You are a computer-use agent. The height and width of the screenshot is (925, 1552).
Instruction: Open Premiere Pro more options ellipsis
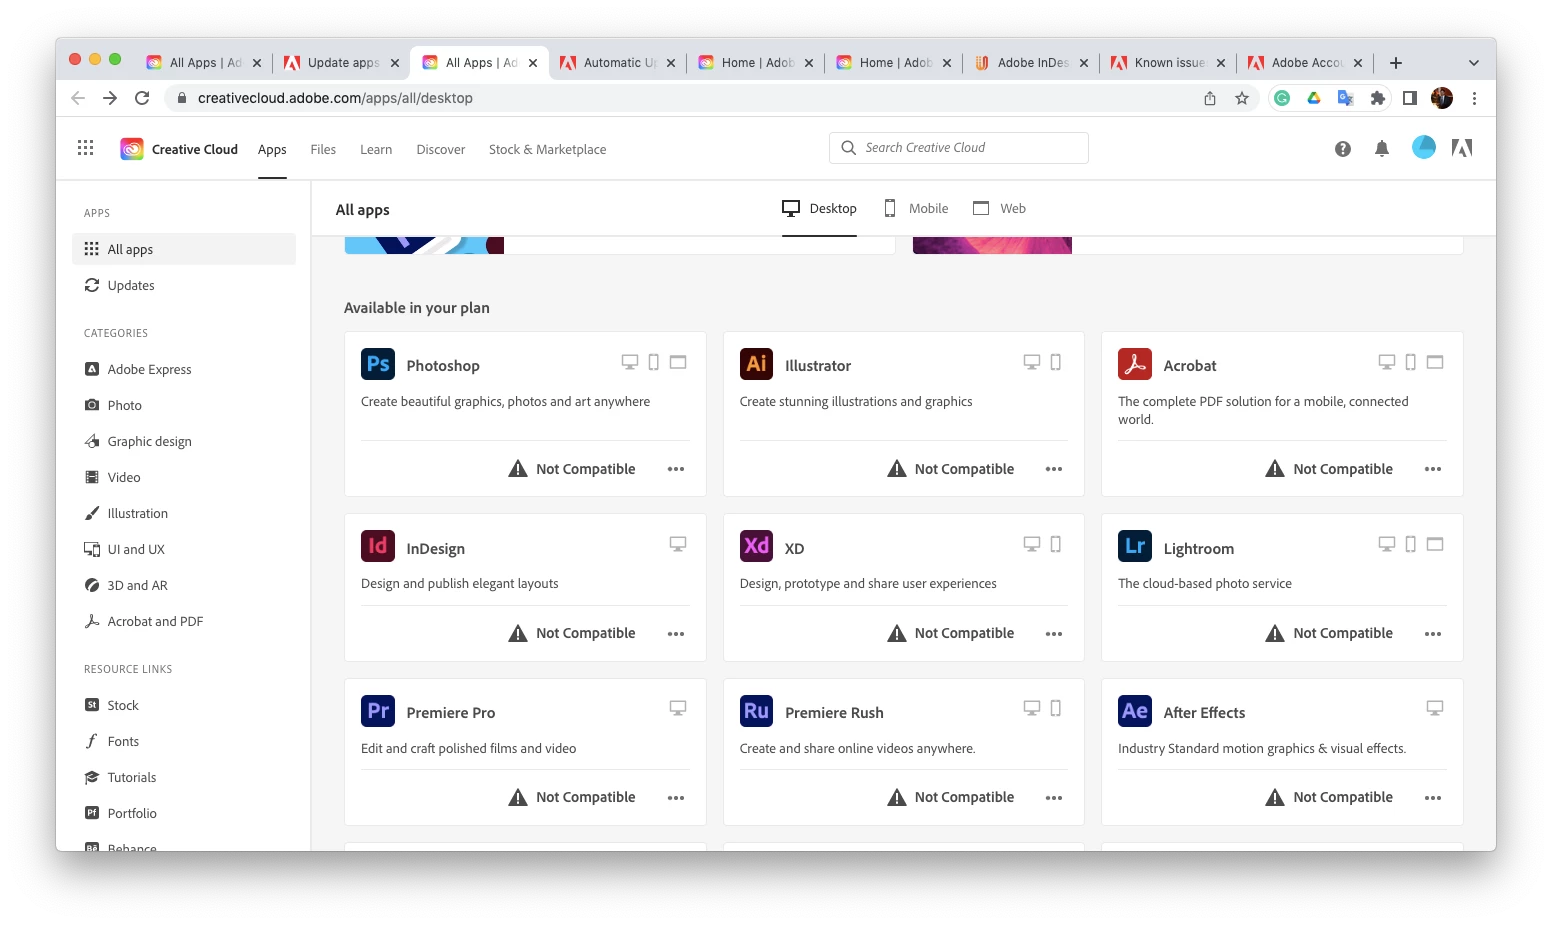click(x=676, y=798)
